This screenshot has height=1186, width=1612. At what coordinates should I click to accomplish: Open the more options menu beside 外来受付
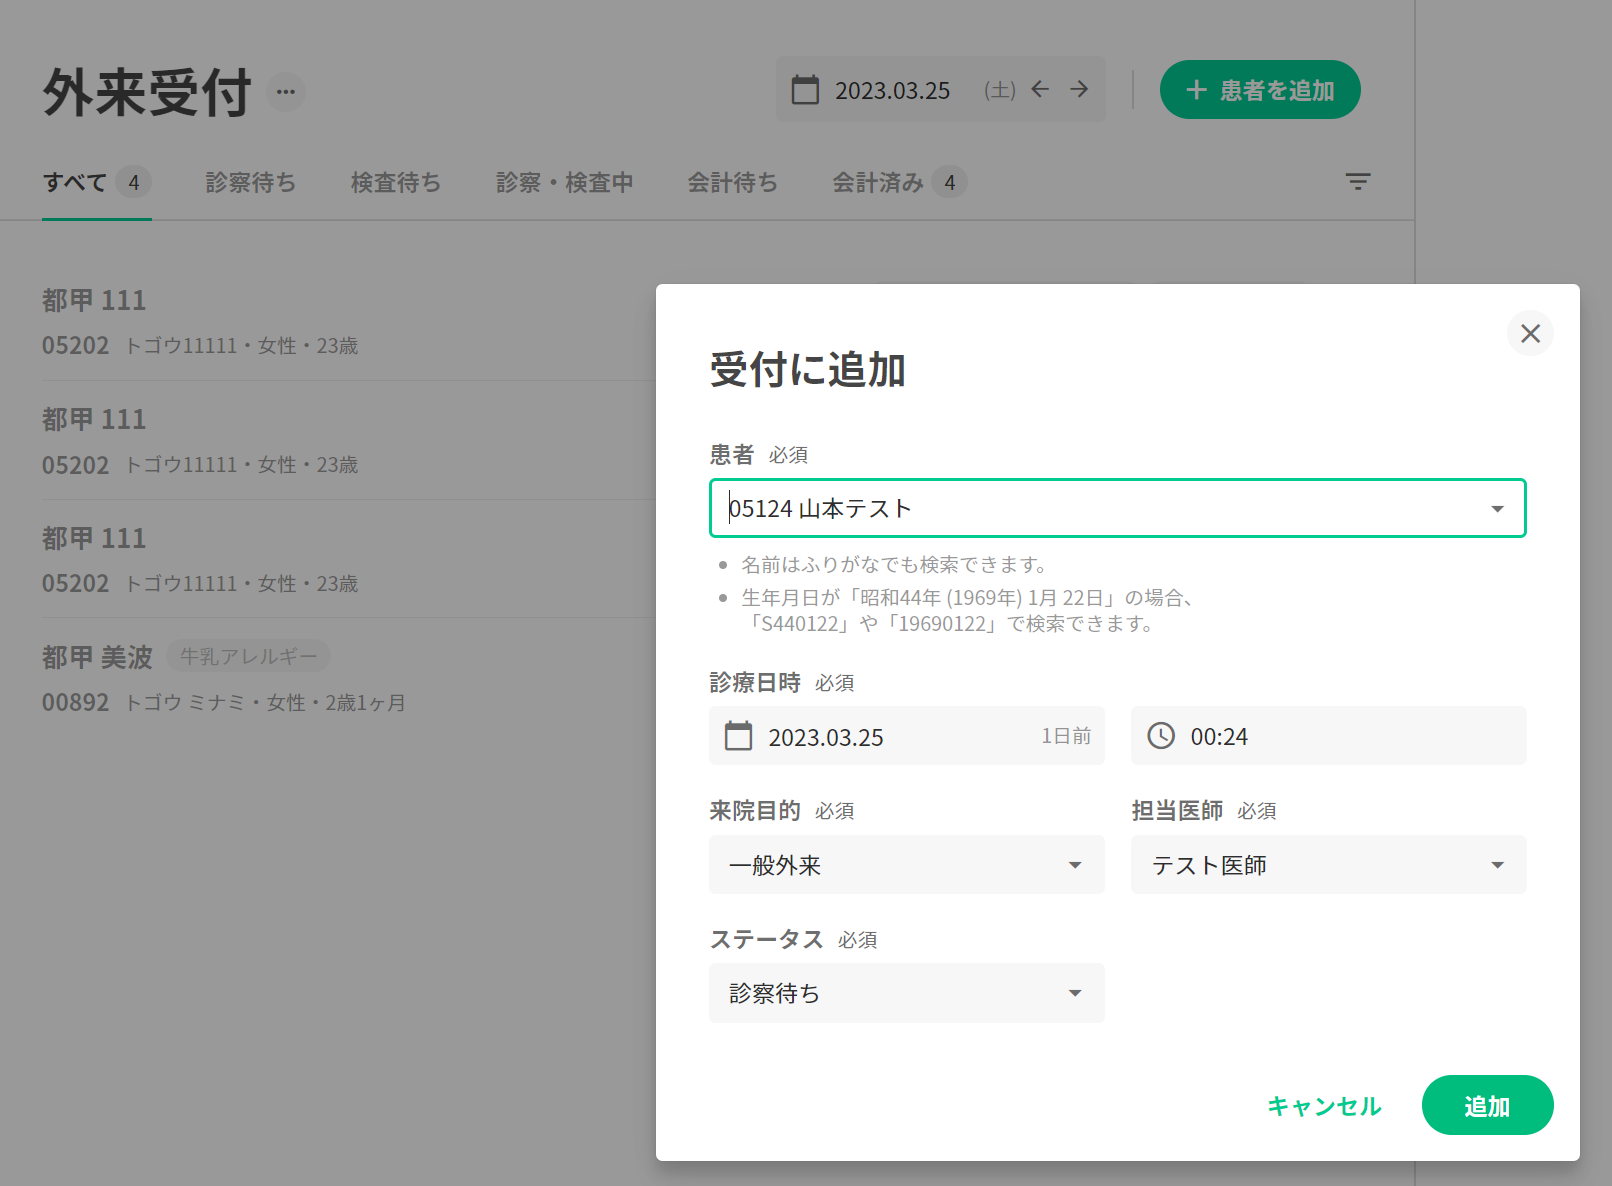pos(286,92)
